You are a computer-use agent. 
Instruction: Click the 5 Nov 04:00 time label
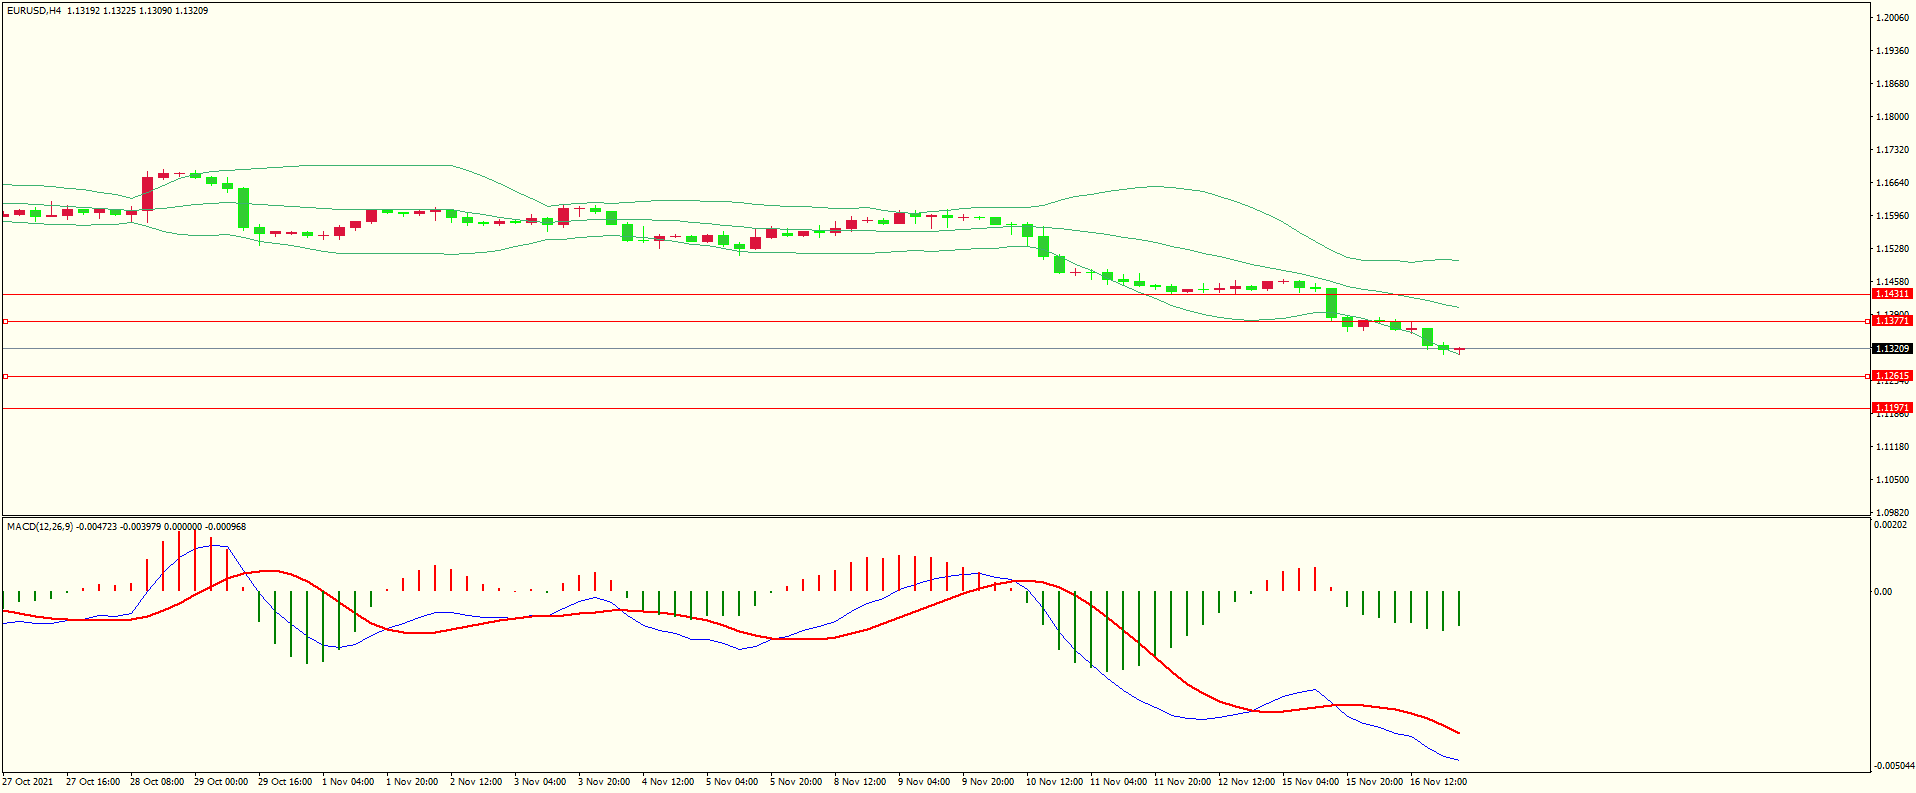tap(732, 782)
